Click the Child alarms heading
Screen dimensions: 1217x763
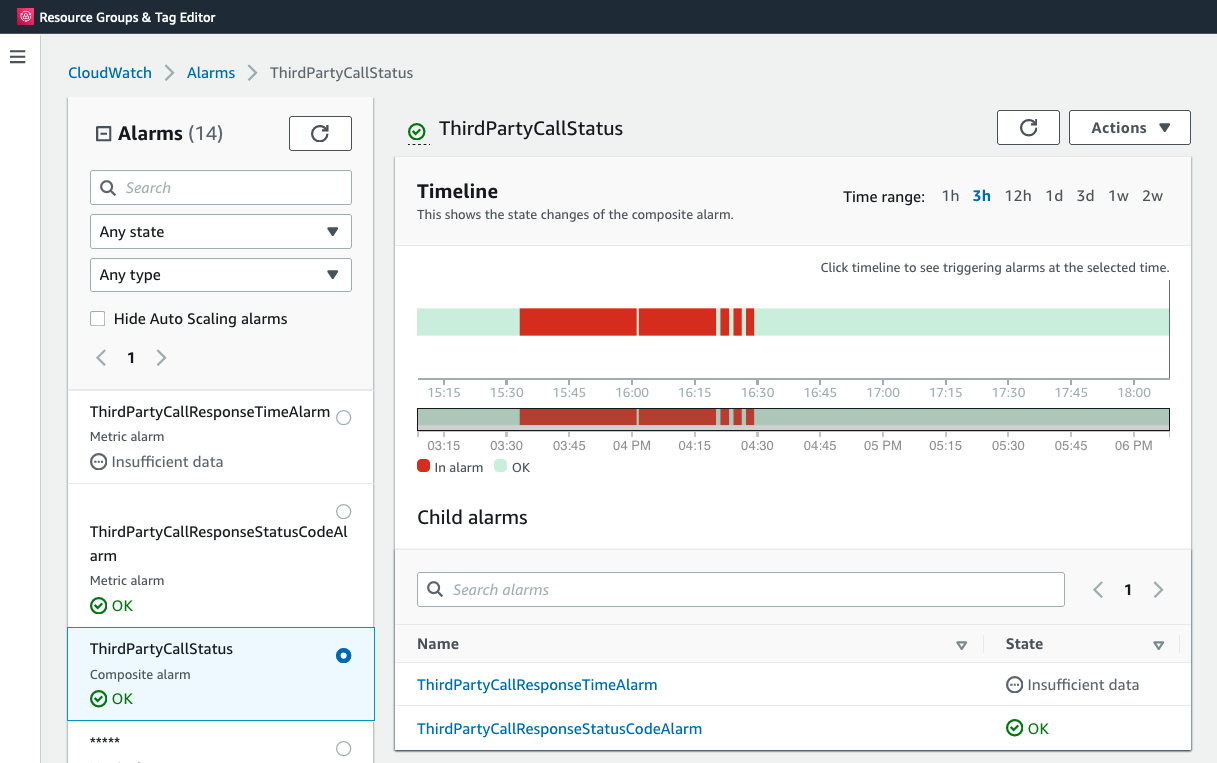click(472, 518)
